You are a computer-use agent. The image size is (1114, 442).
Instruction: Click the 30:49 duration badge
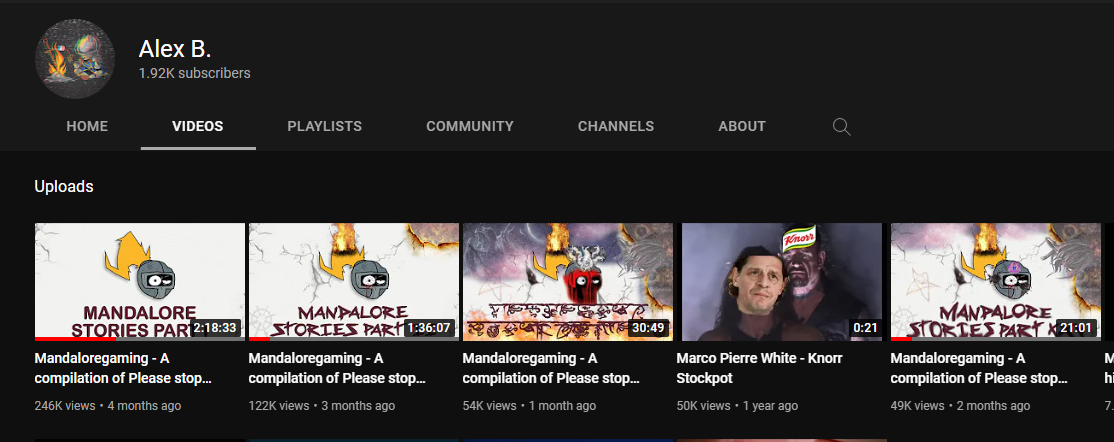649,328
